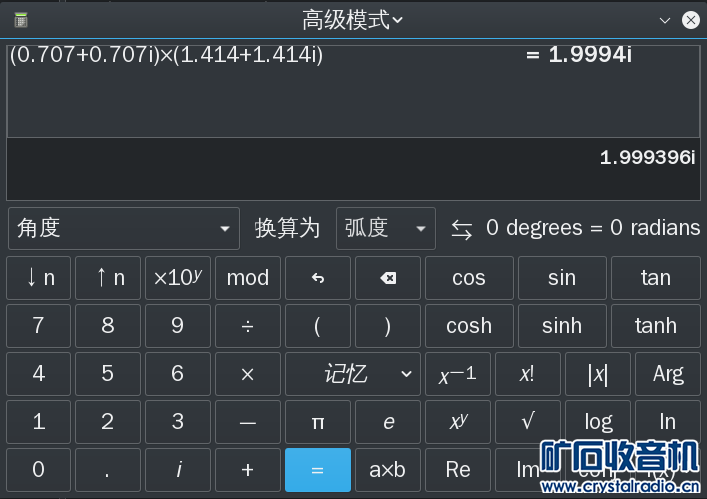Click the a×b factorize button
This screenshot has width=707, height=499.
tap(388, 470)
